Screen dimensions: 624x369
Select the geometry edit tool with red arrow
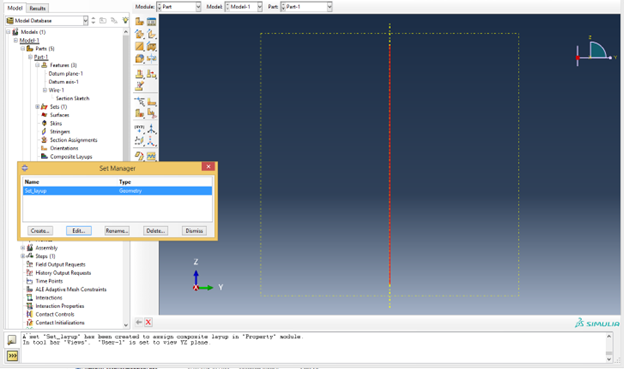click(x=139, y=156)
